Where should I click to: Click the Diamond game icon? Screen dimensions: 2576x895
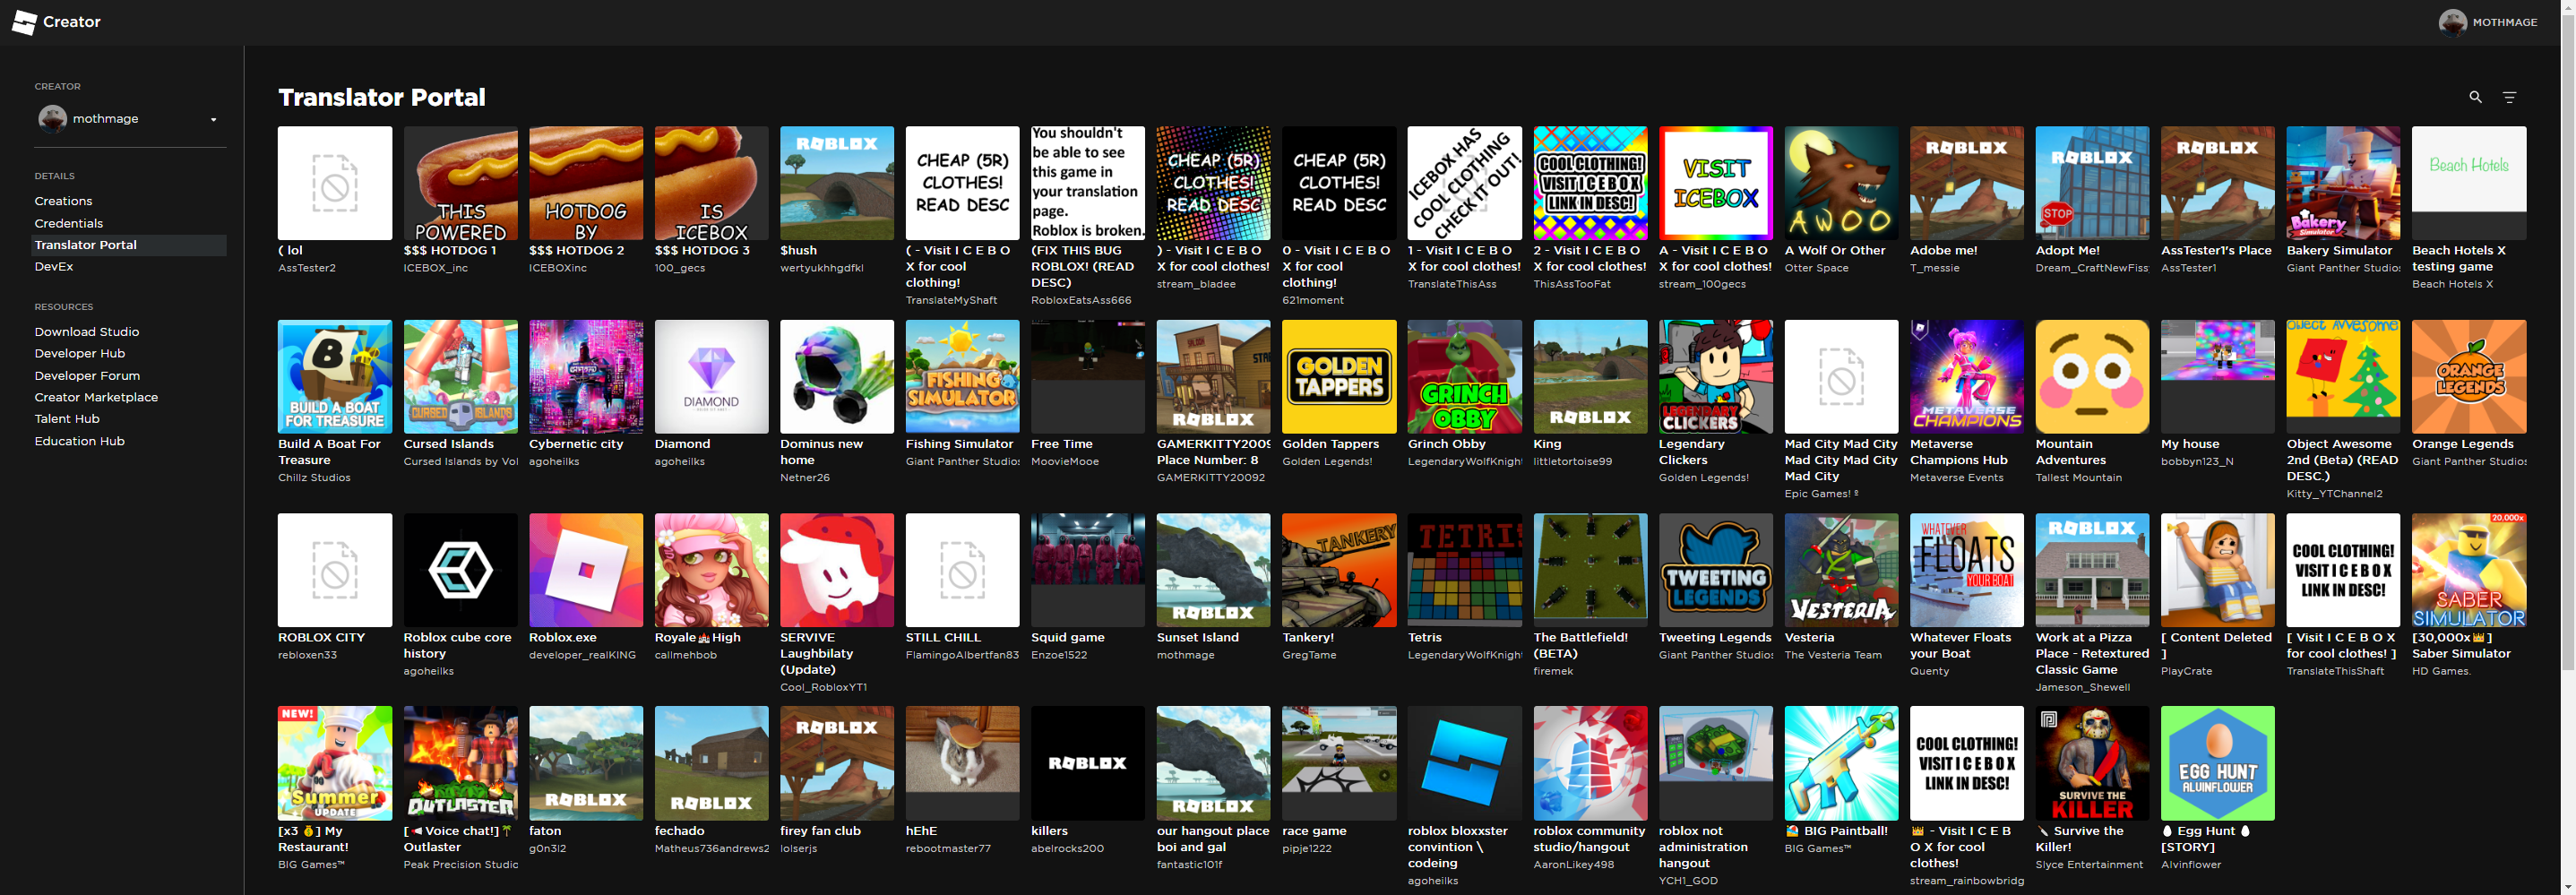(712, 377)
